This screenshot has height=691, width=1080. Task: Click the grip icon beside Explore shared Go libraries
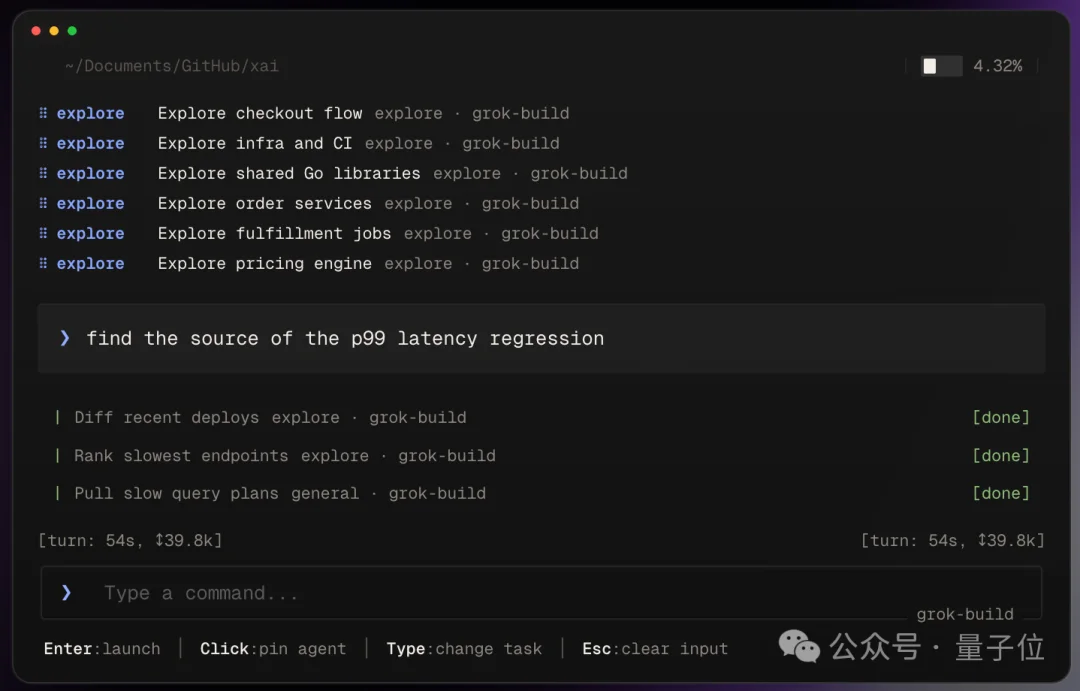(43, 173)
